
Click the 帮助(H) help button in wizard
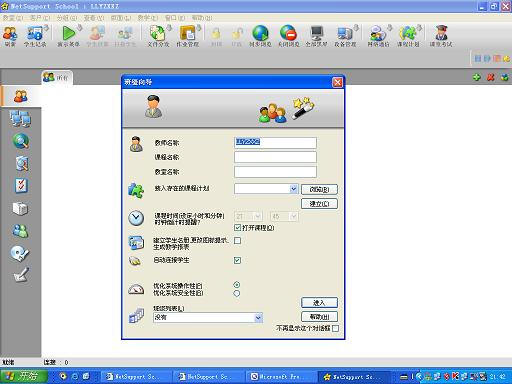coord(319,316)
